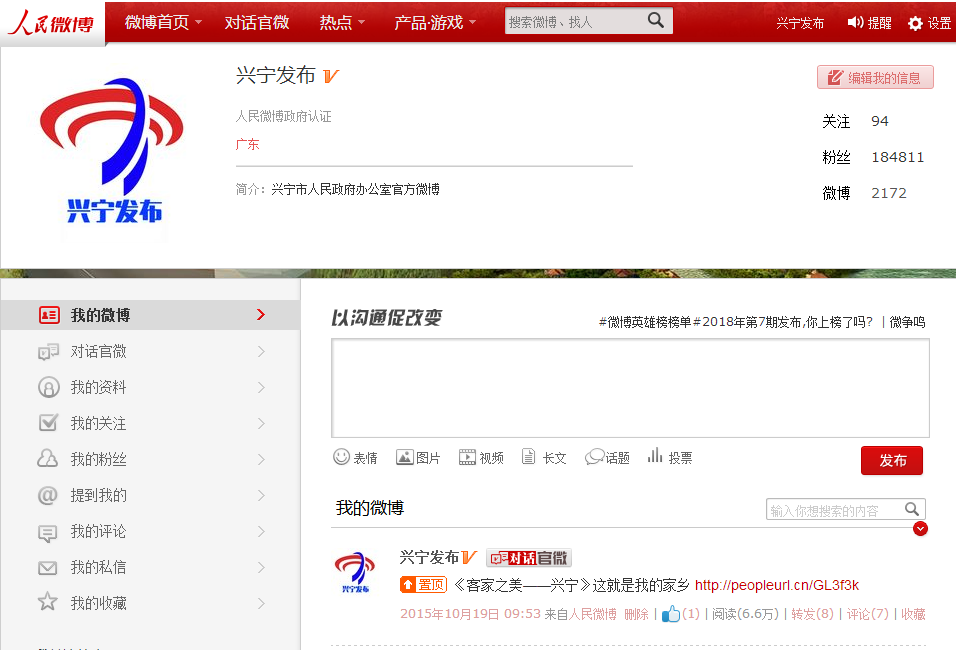Click the red 发布 button
956x650 pixels.
tap(892, 460)
